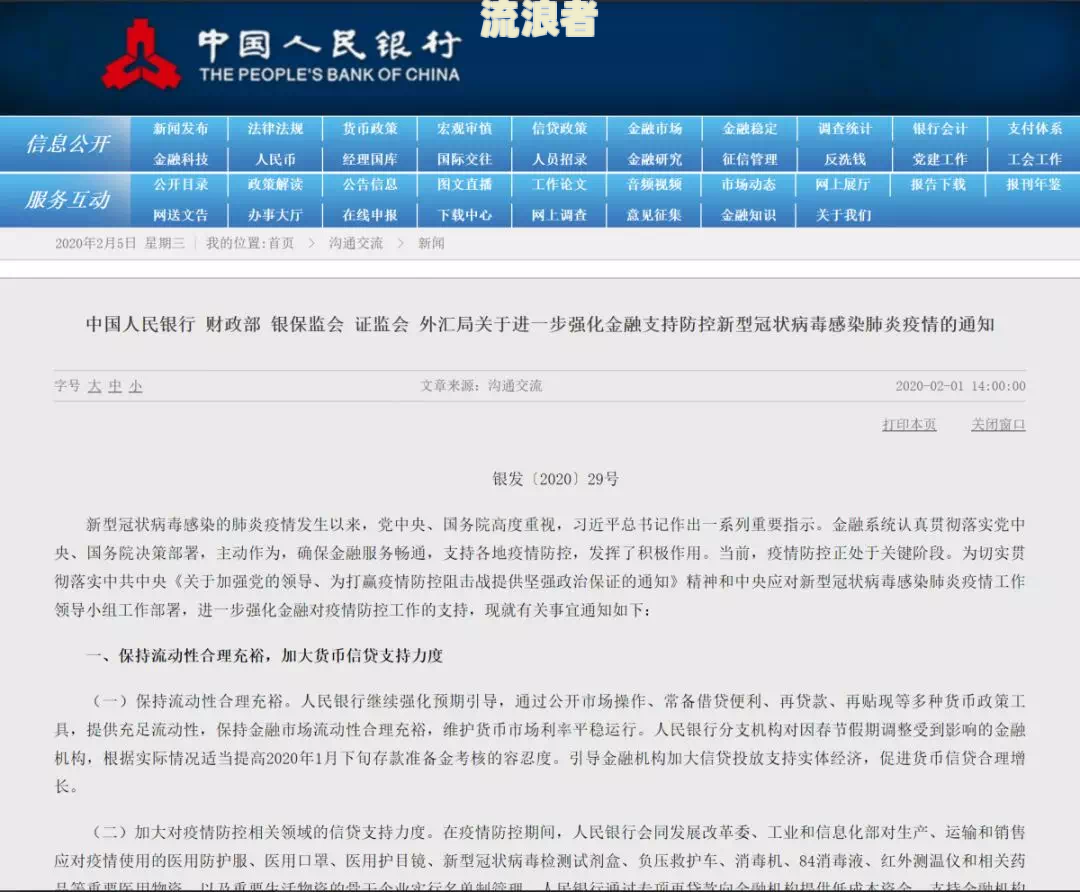Open 沟通交流 in the breadcrumb
Viewport: 1080px width, 892px height.
click(355, 243)
